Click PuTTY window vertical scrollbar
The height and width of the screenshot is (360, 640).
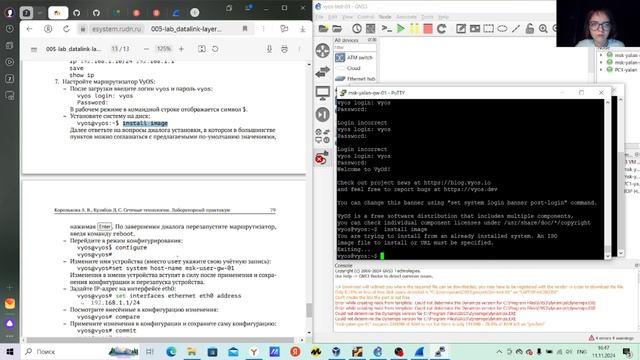point(607,178)
